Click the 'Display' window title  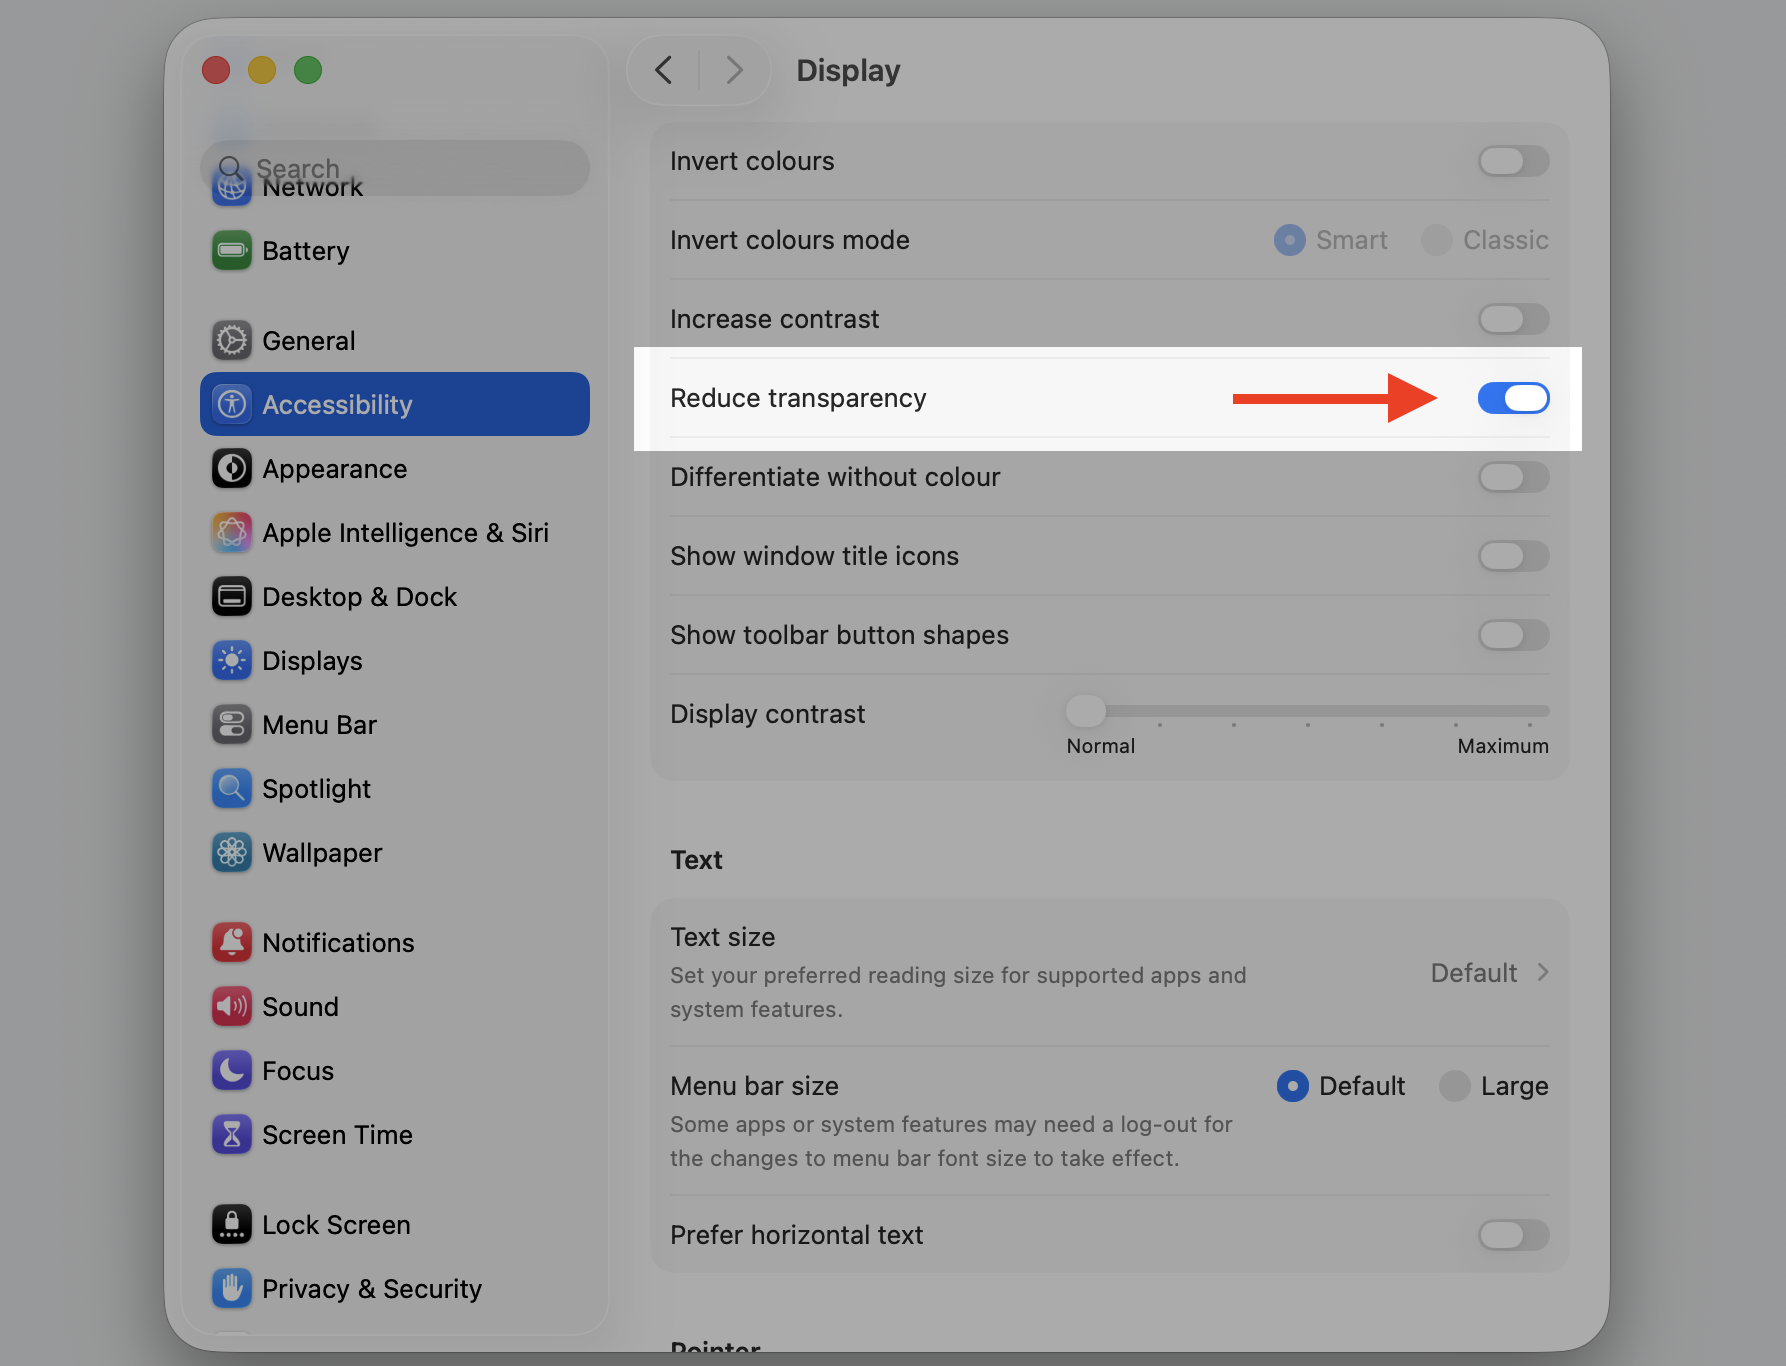click(x=848, y=70)
